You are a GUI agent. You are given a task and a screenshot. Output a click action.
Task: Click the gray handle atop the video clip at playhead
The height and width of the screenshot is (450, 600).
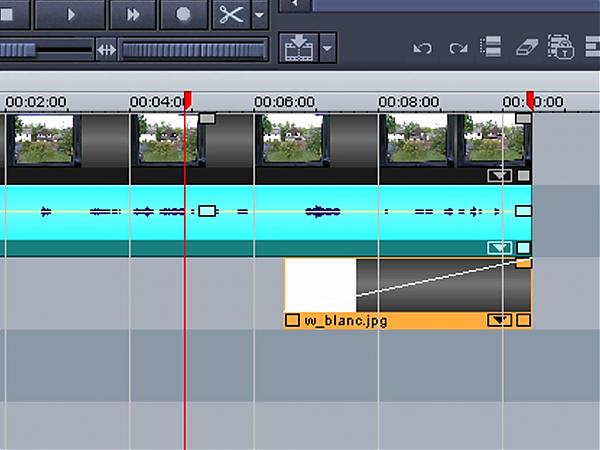click(207, 118)
